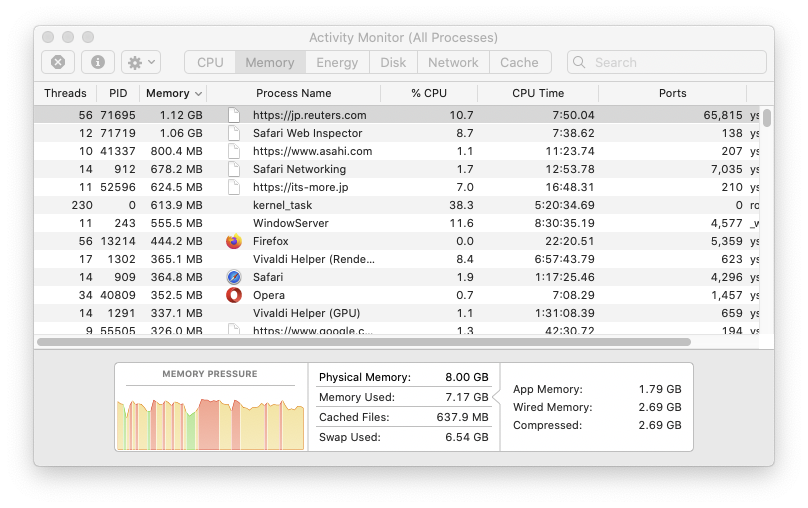Click the document icon beside Safari Networking
808x508 pixels.
pyautogui.click(x=234, y=169)
